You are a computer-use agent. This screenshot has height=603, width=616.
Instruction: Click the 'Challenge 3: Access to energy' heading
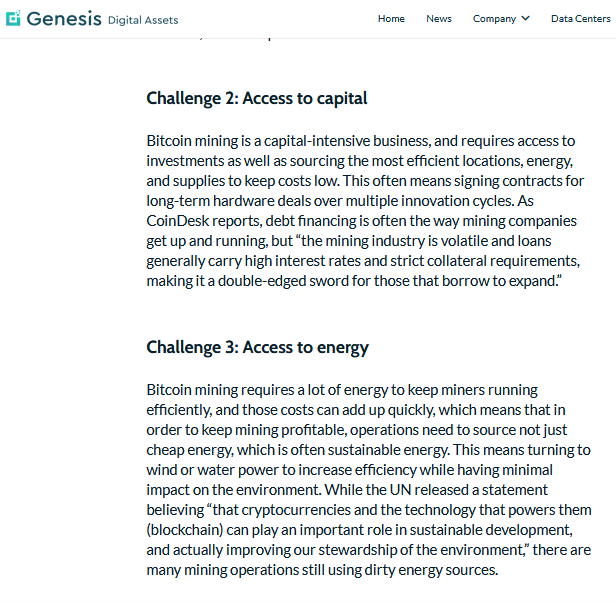(x=258, y=347)
